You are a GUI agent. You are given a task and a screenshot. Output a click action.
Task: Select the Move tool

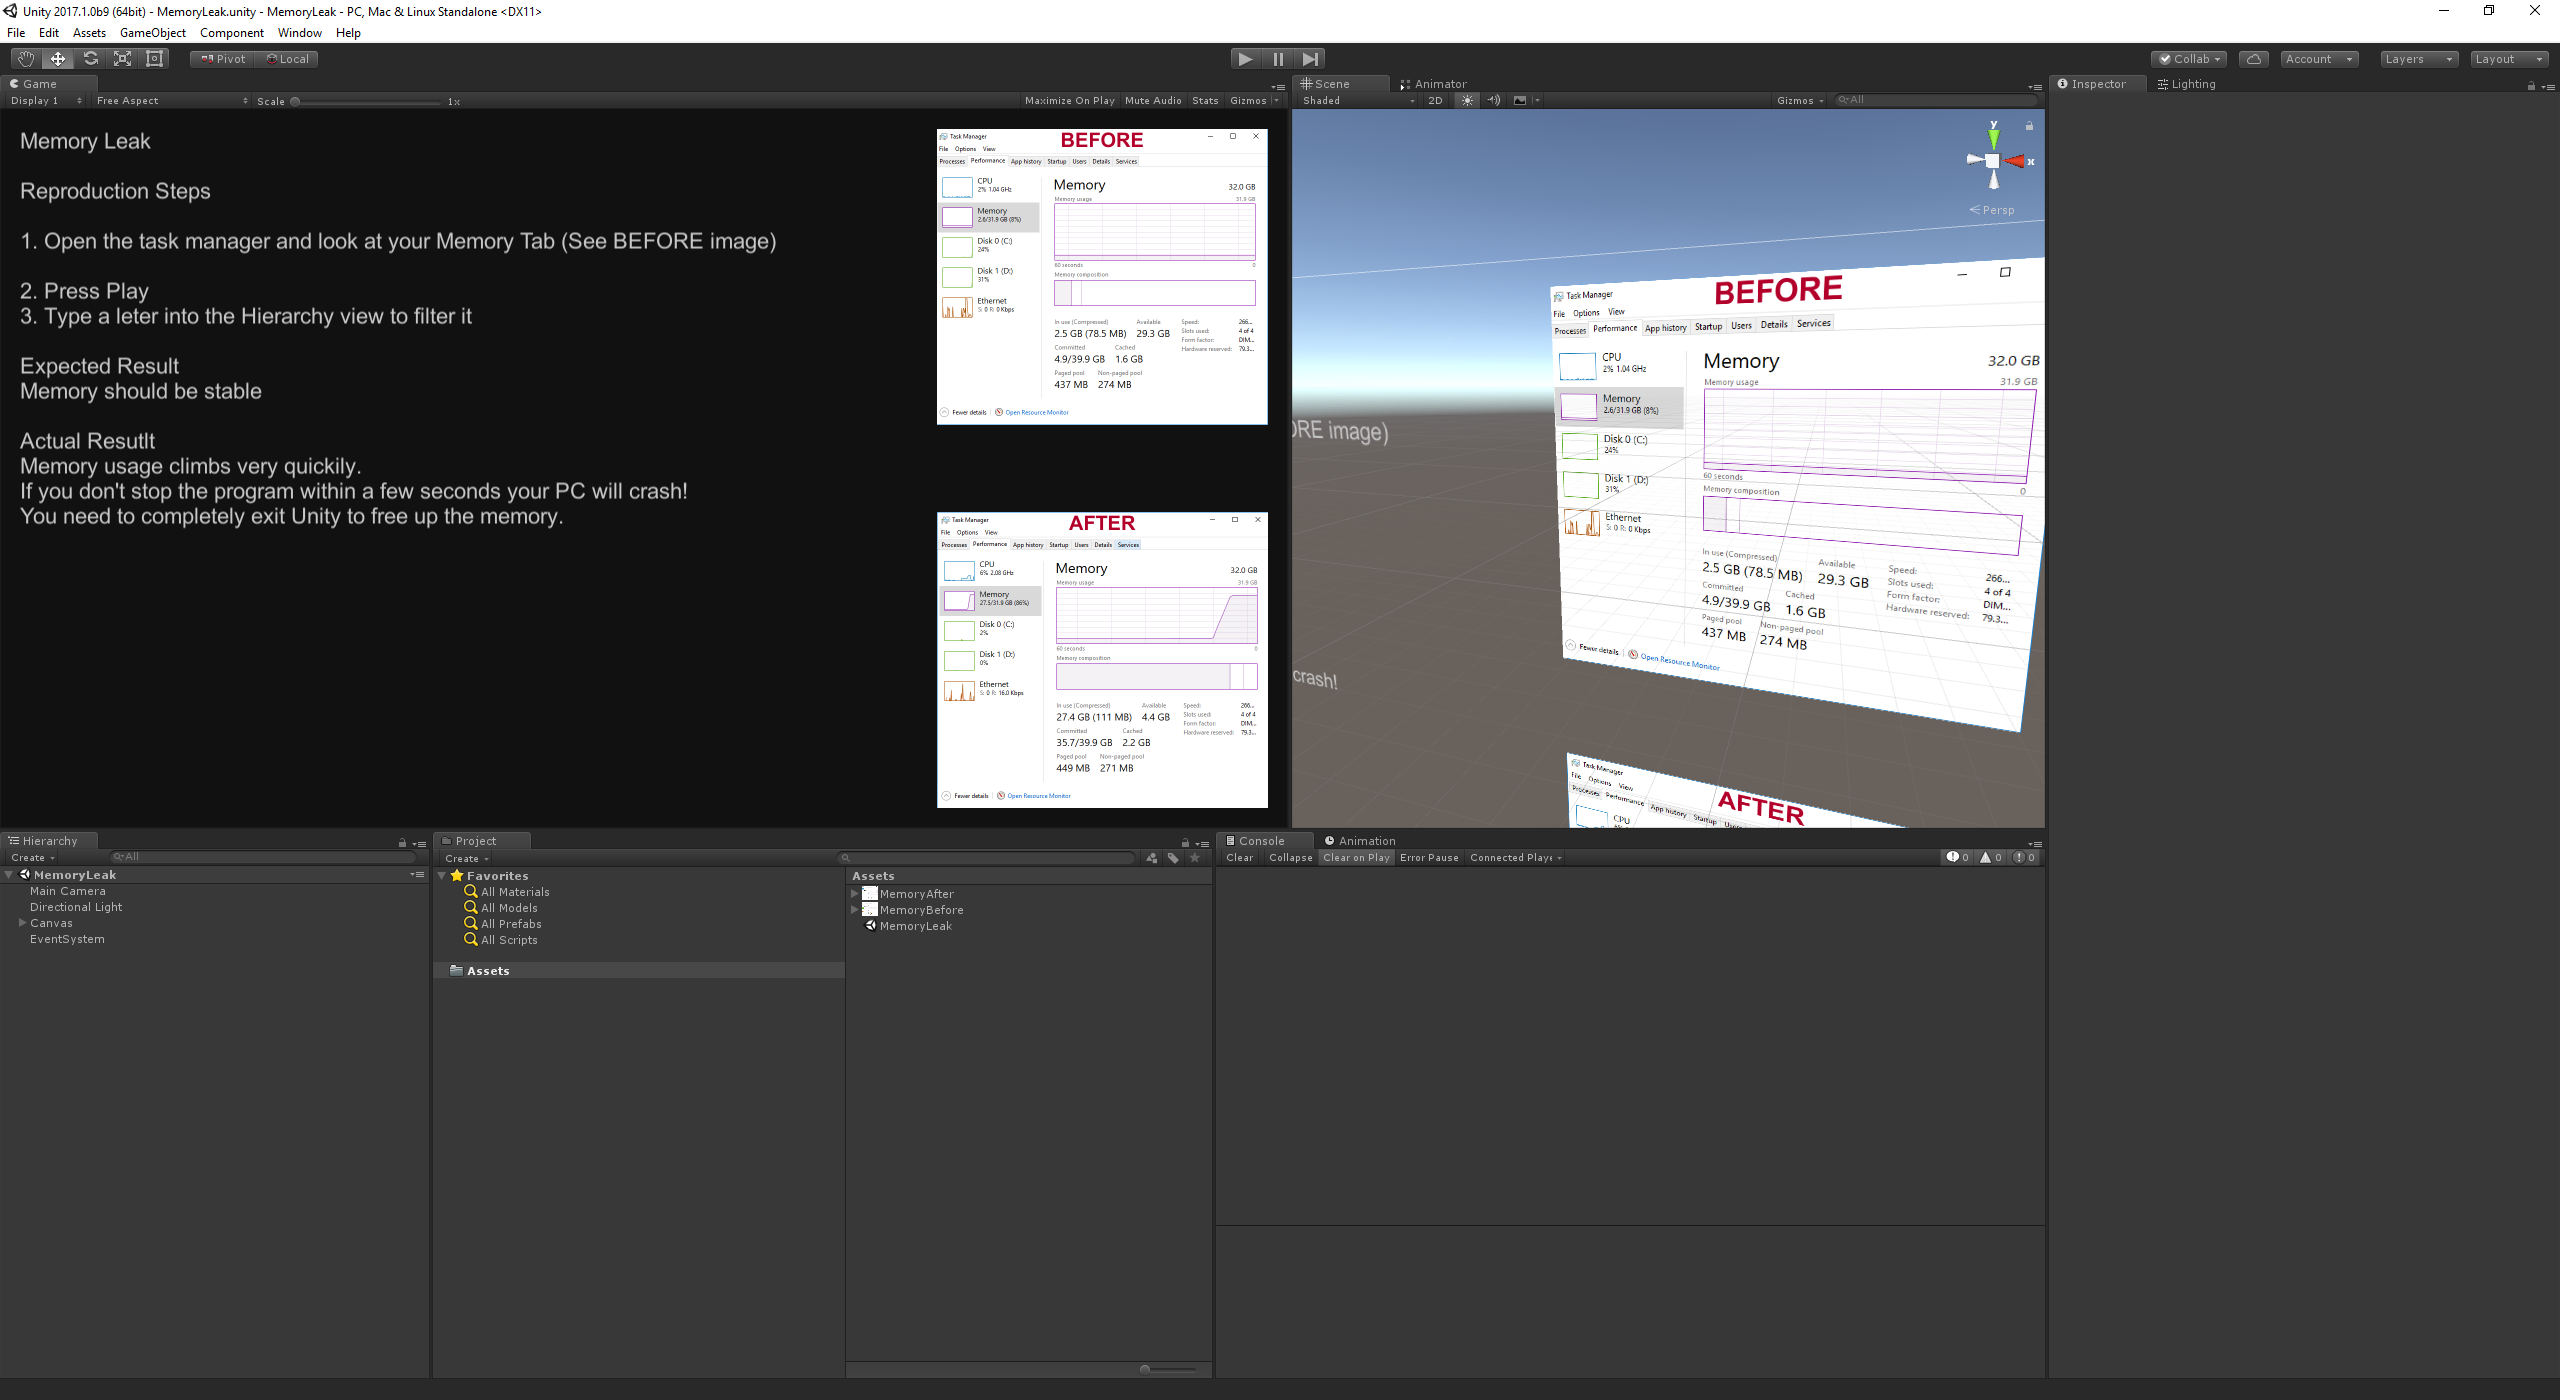coord(58,59)
